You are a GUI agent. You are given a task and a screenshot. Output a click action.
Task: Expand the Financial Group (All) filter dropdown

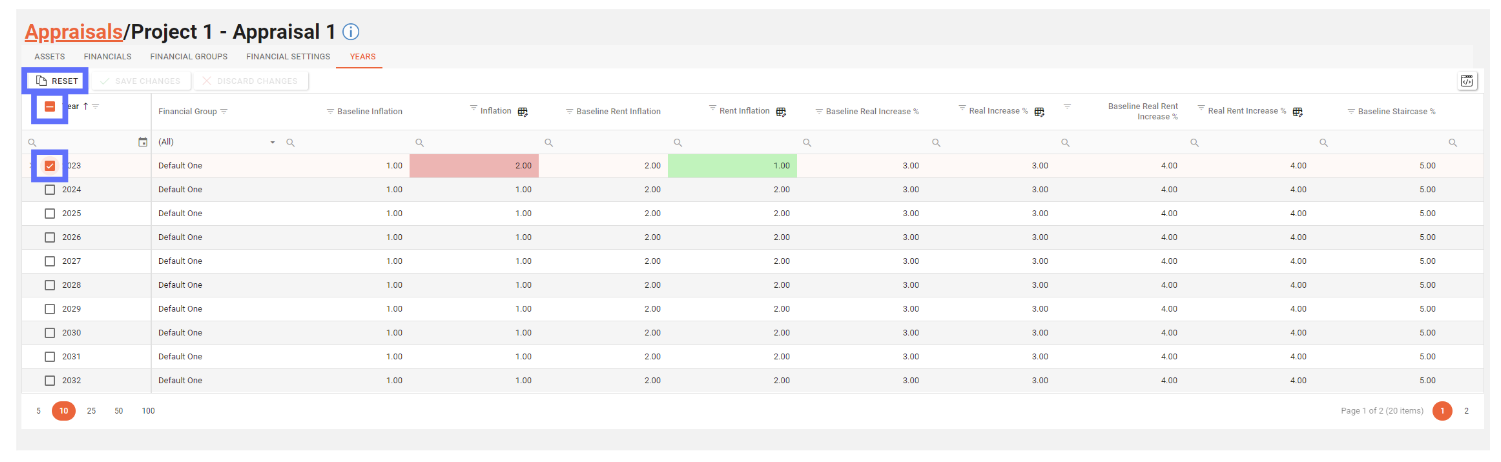(x=272, y=143)
